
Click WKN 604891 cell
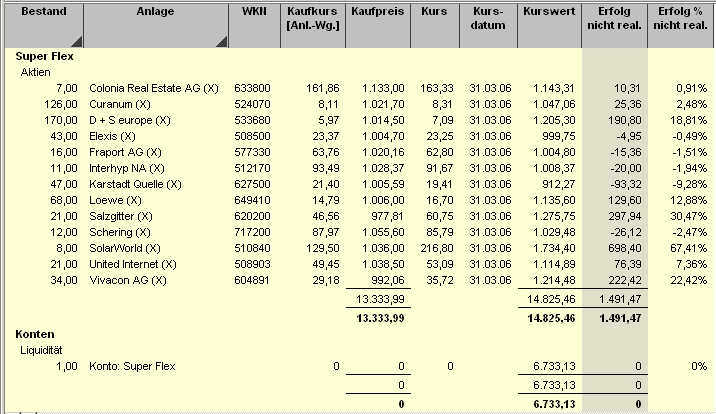point(252,280)
